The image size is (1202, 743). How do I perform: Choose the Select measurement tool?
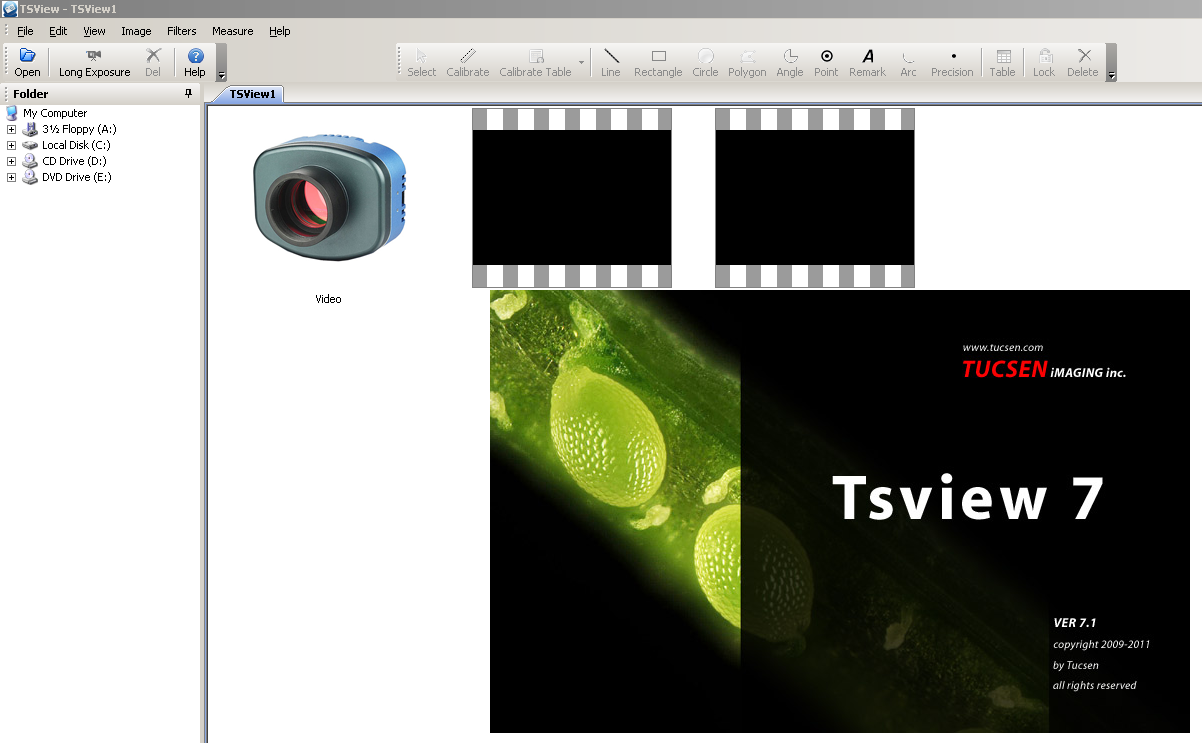tap(421, 63)
